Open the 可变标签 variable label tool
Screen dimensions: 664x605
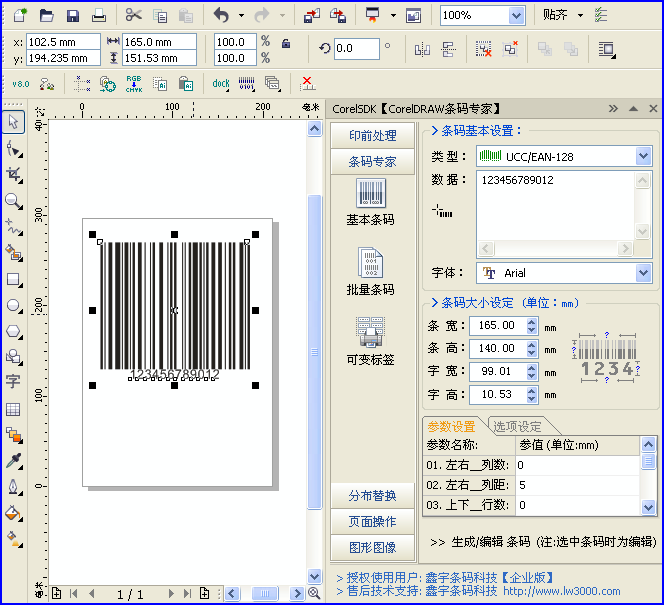[371, 342]
